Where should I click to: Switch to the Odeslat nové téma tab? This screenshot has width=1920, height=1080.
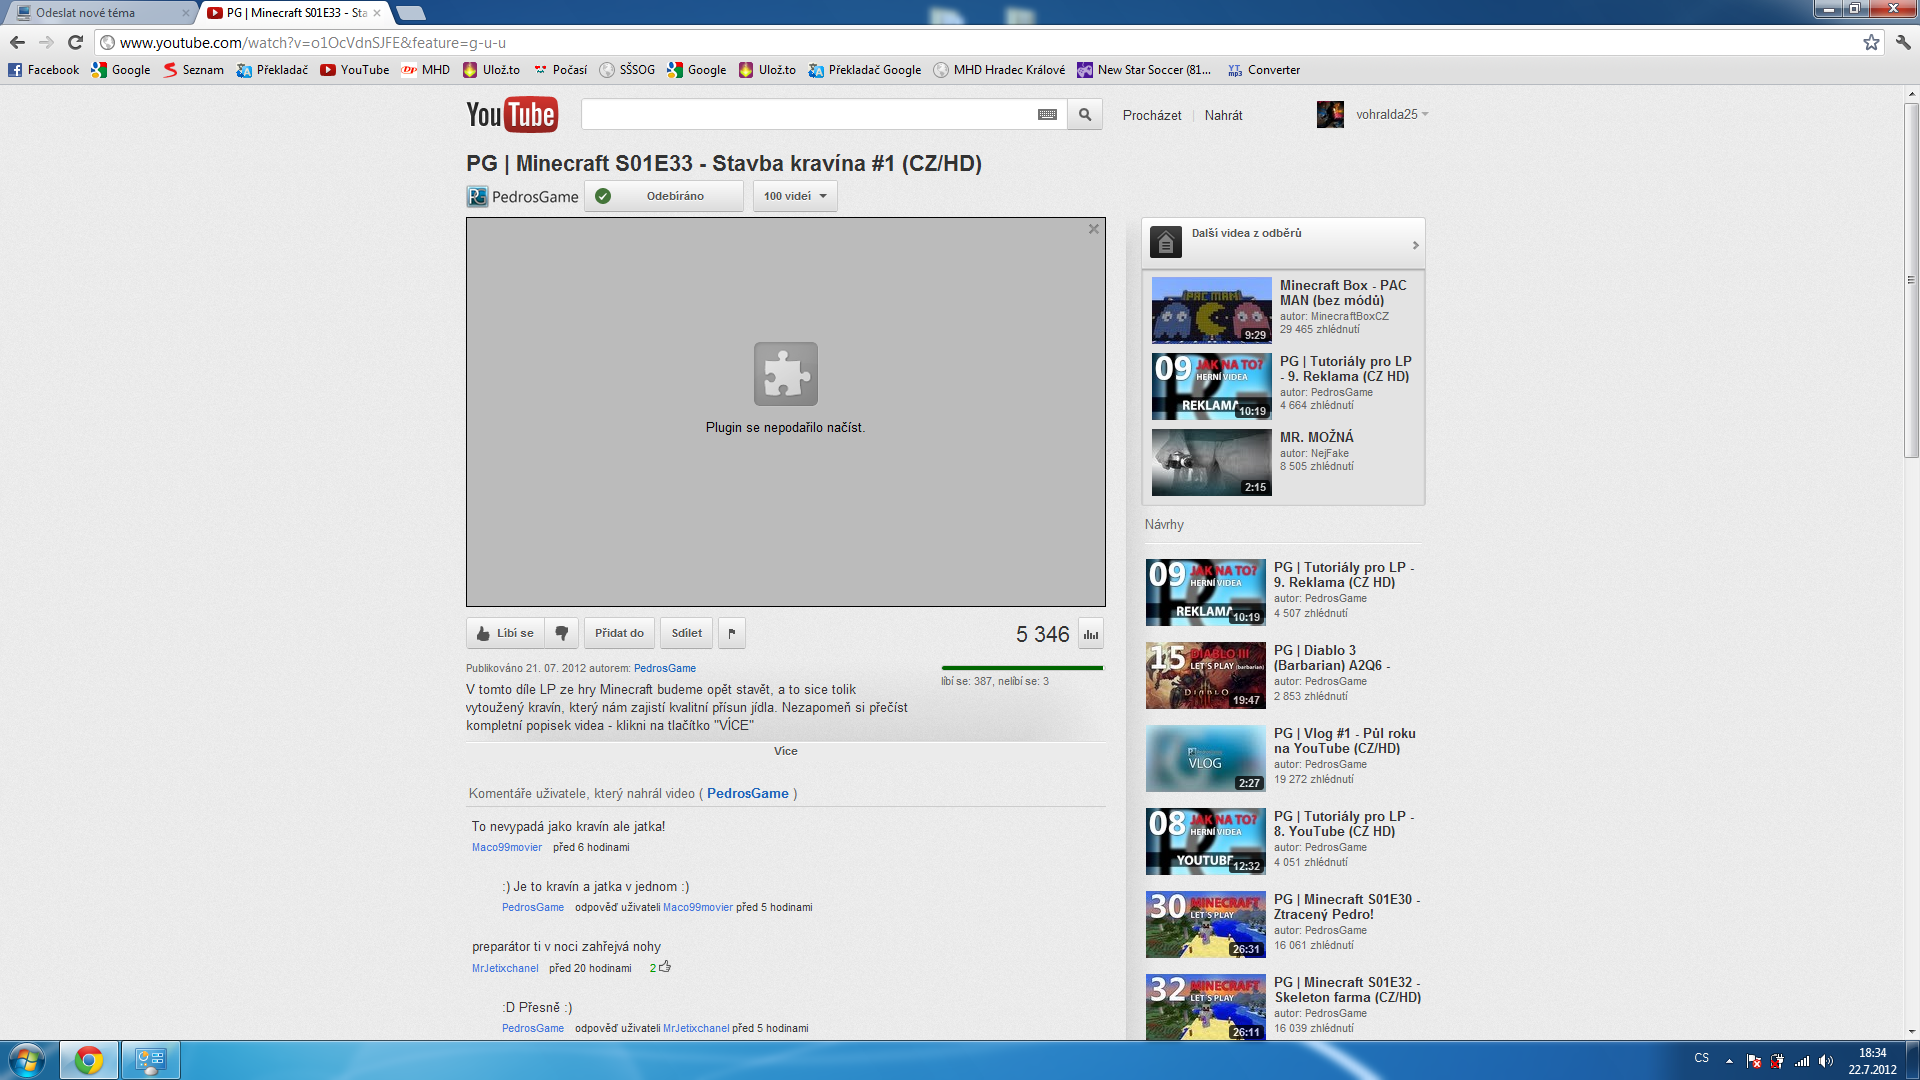95,13
